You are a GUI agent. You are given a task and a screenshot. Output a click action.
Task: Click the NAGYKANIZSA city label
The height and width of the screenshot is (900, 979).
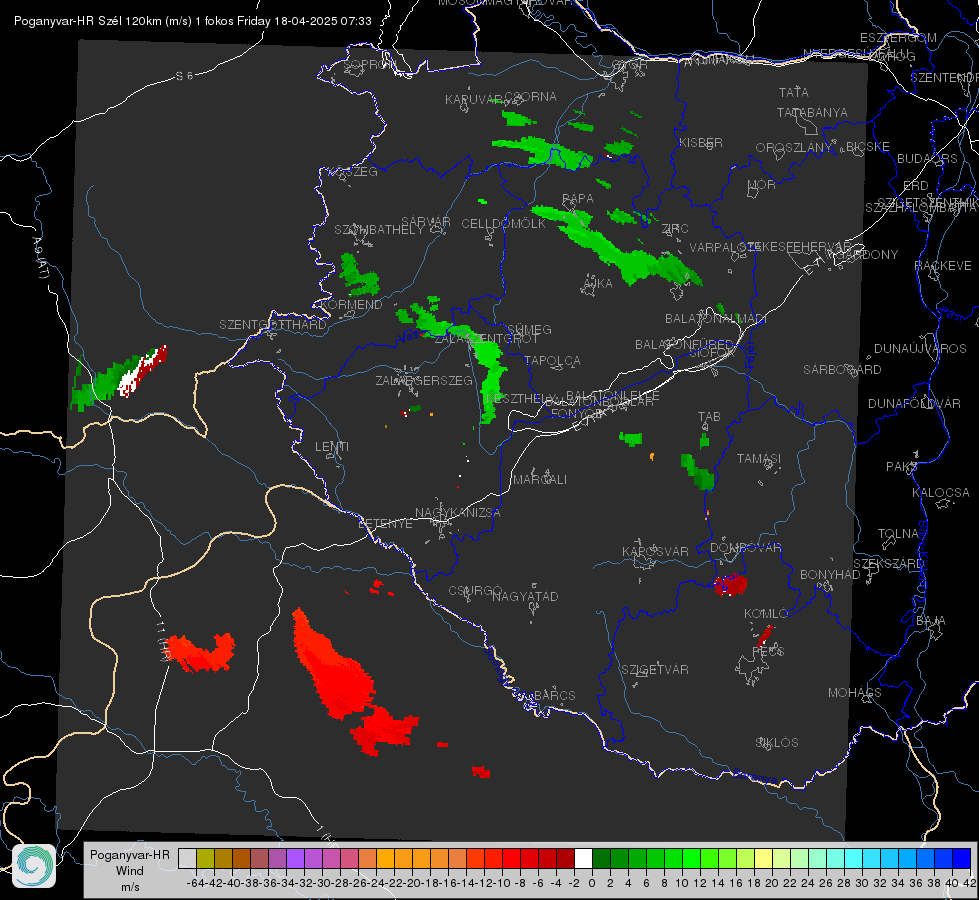(458, 513)
